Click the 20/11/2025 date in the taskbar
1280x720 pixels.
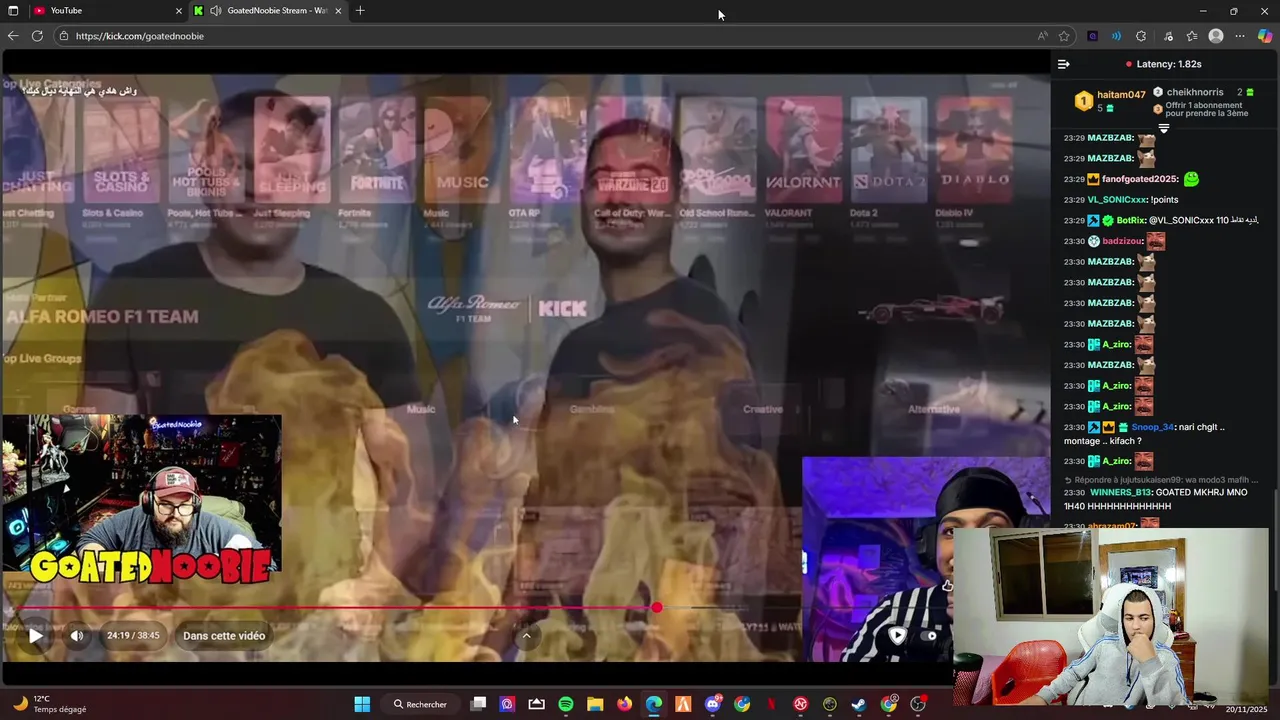(1247, 709)
